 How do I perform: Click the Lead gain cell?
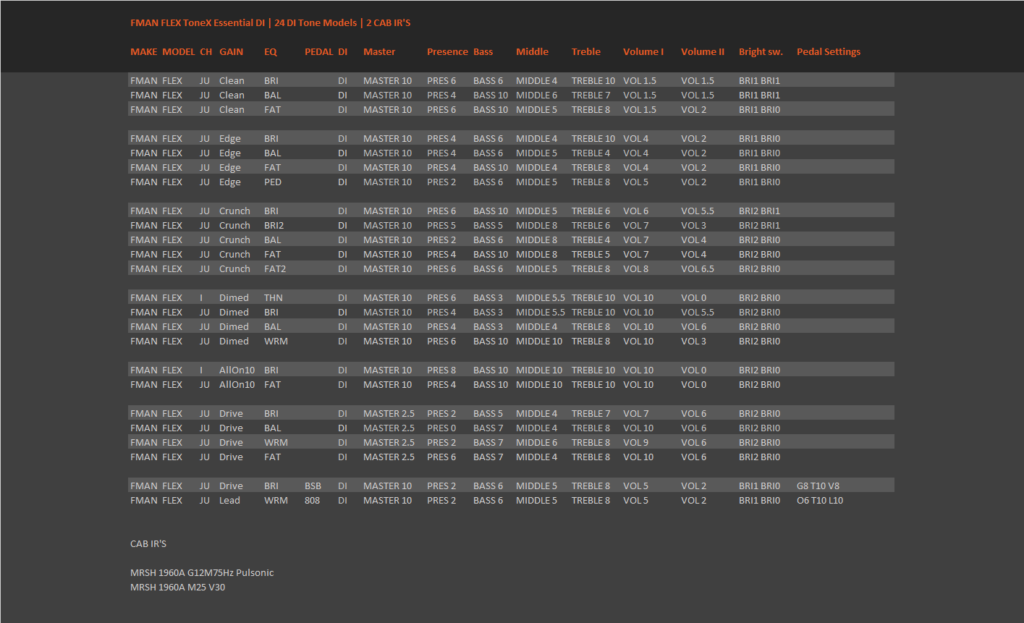tap(229, 500)
